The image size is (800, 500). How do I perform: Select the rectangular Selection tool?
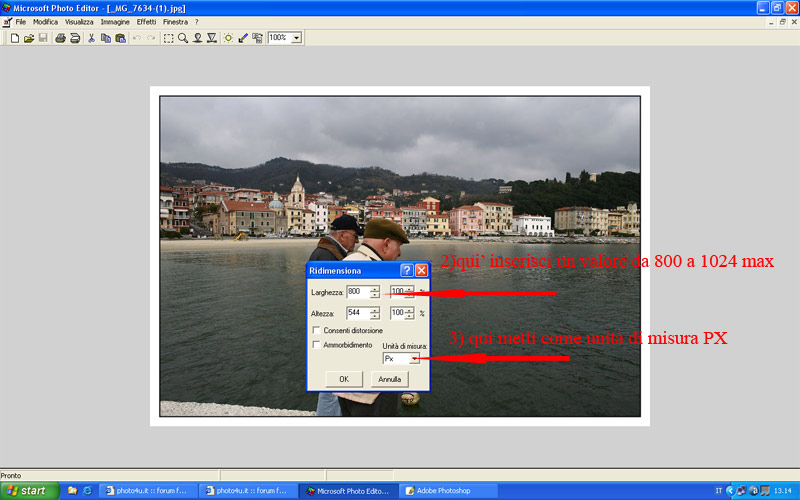(168, 38)
